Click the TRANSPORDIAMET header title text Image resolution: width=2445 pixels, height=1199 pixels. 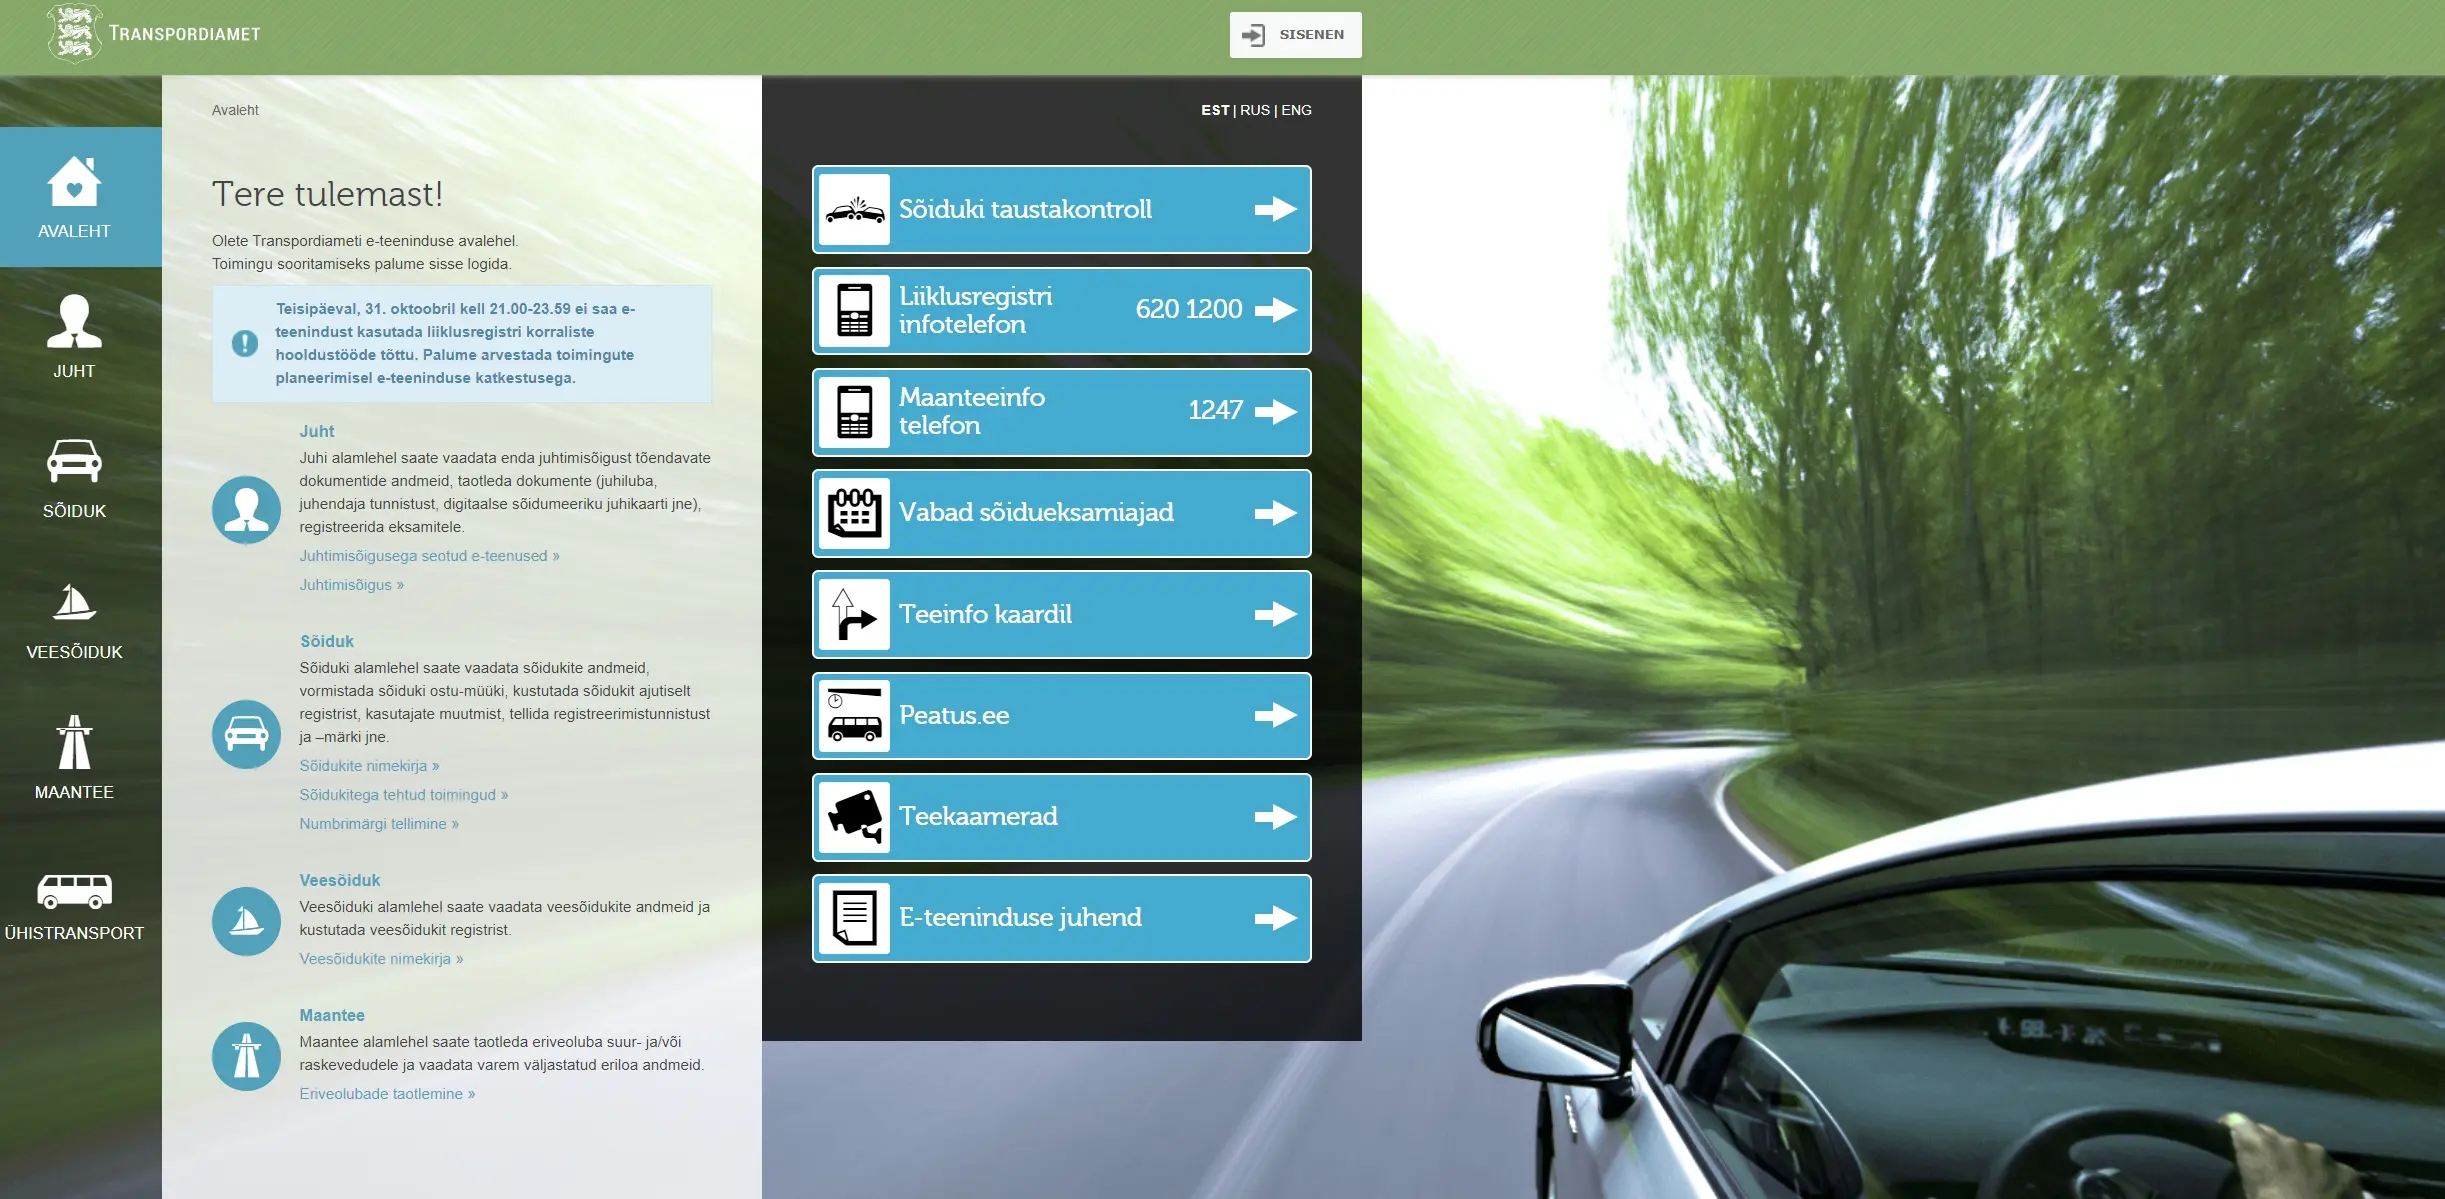click(185, 34)
